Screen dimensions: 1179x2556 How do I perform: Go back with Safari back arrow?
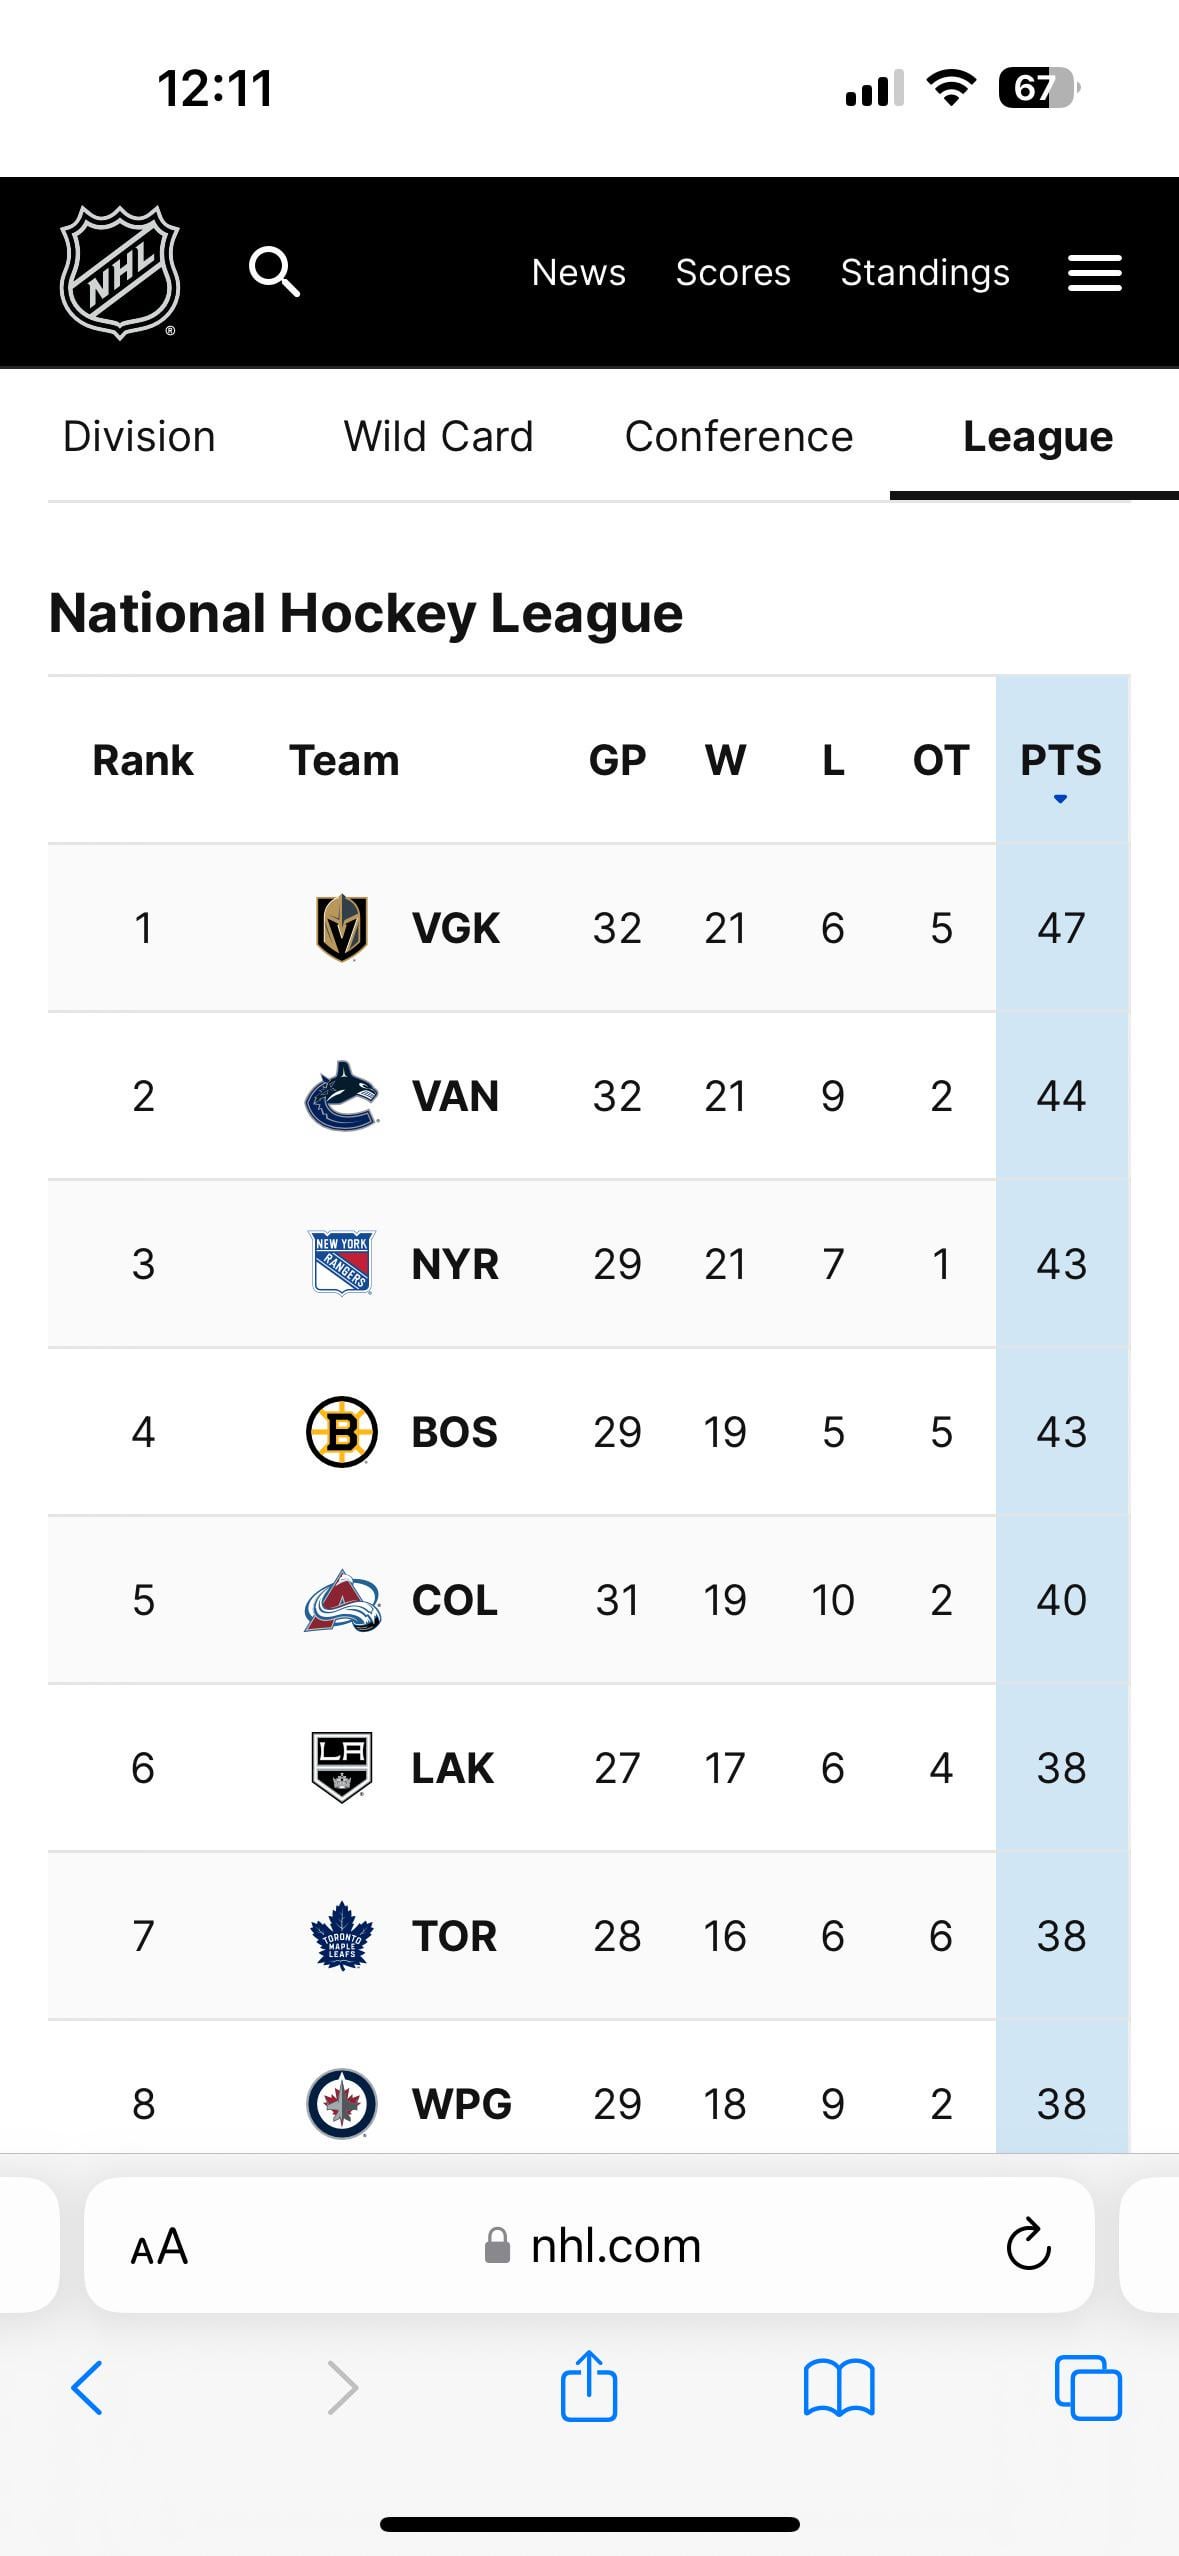click(87, 2388)
